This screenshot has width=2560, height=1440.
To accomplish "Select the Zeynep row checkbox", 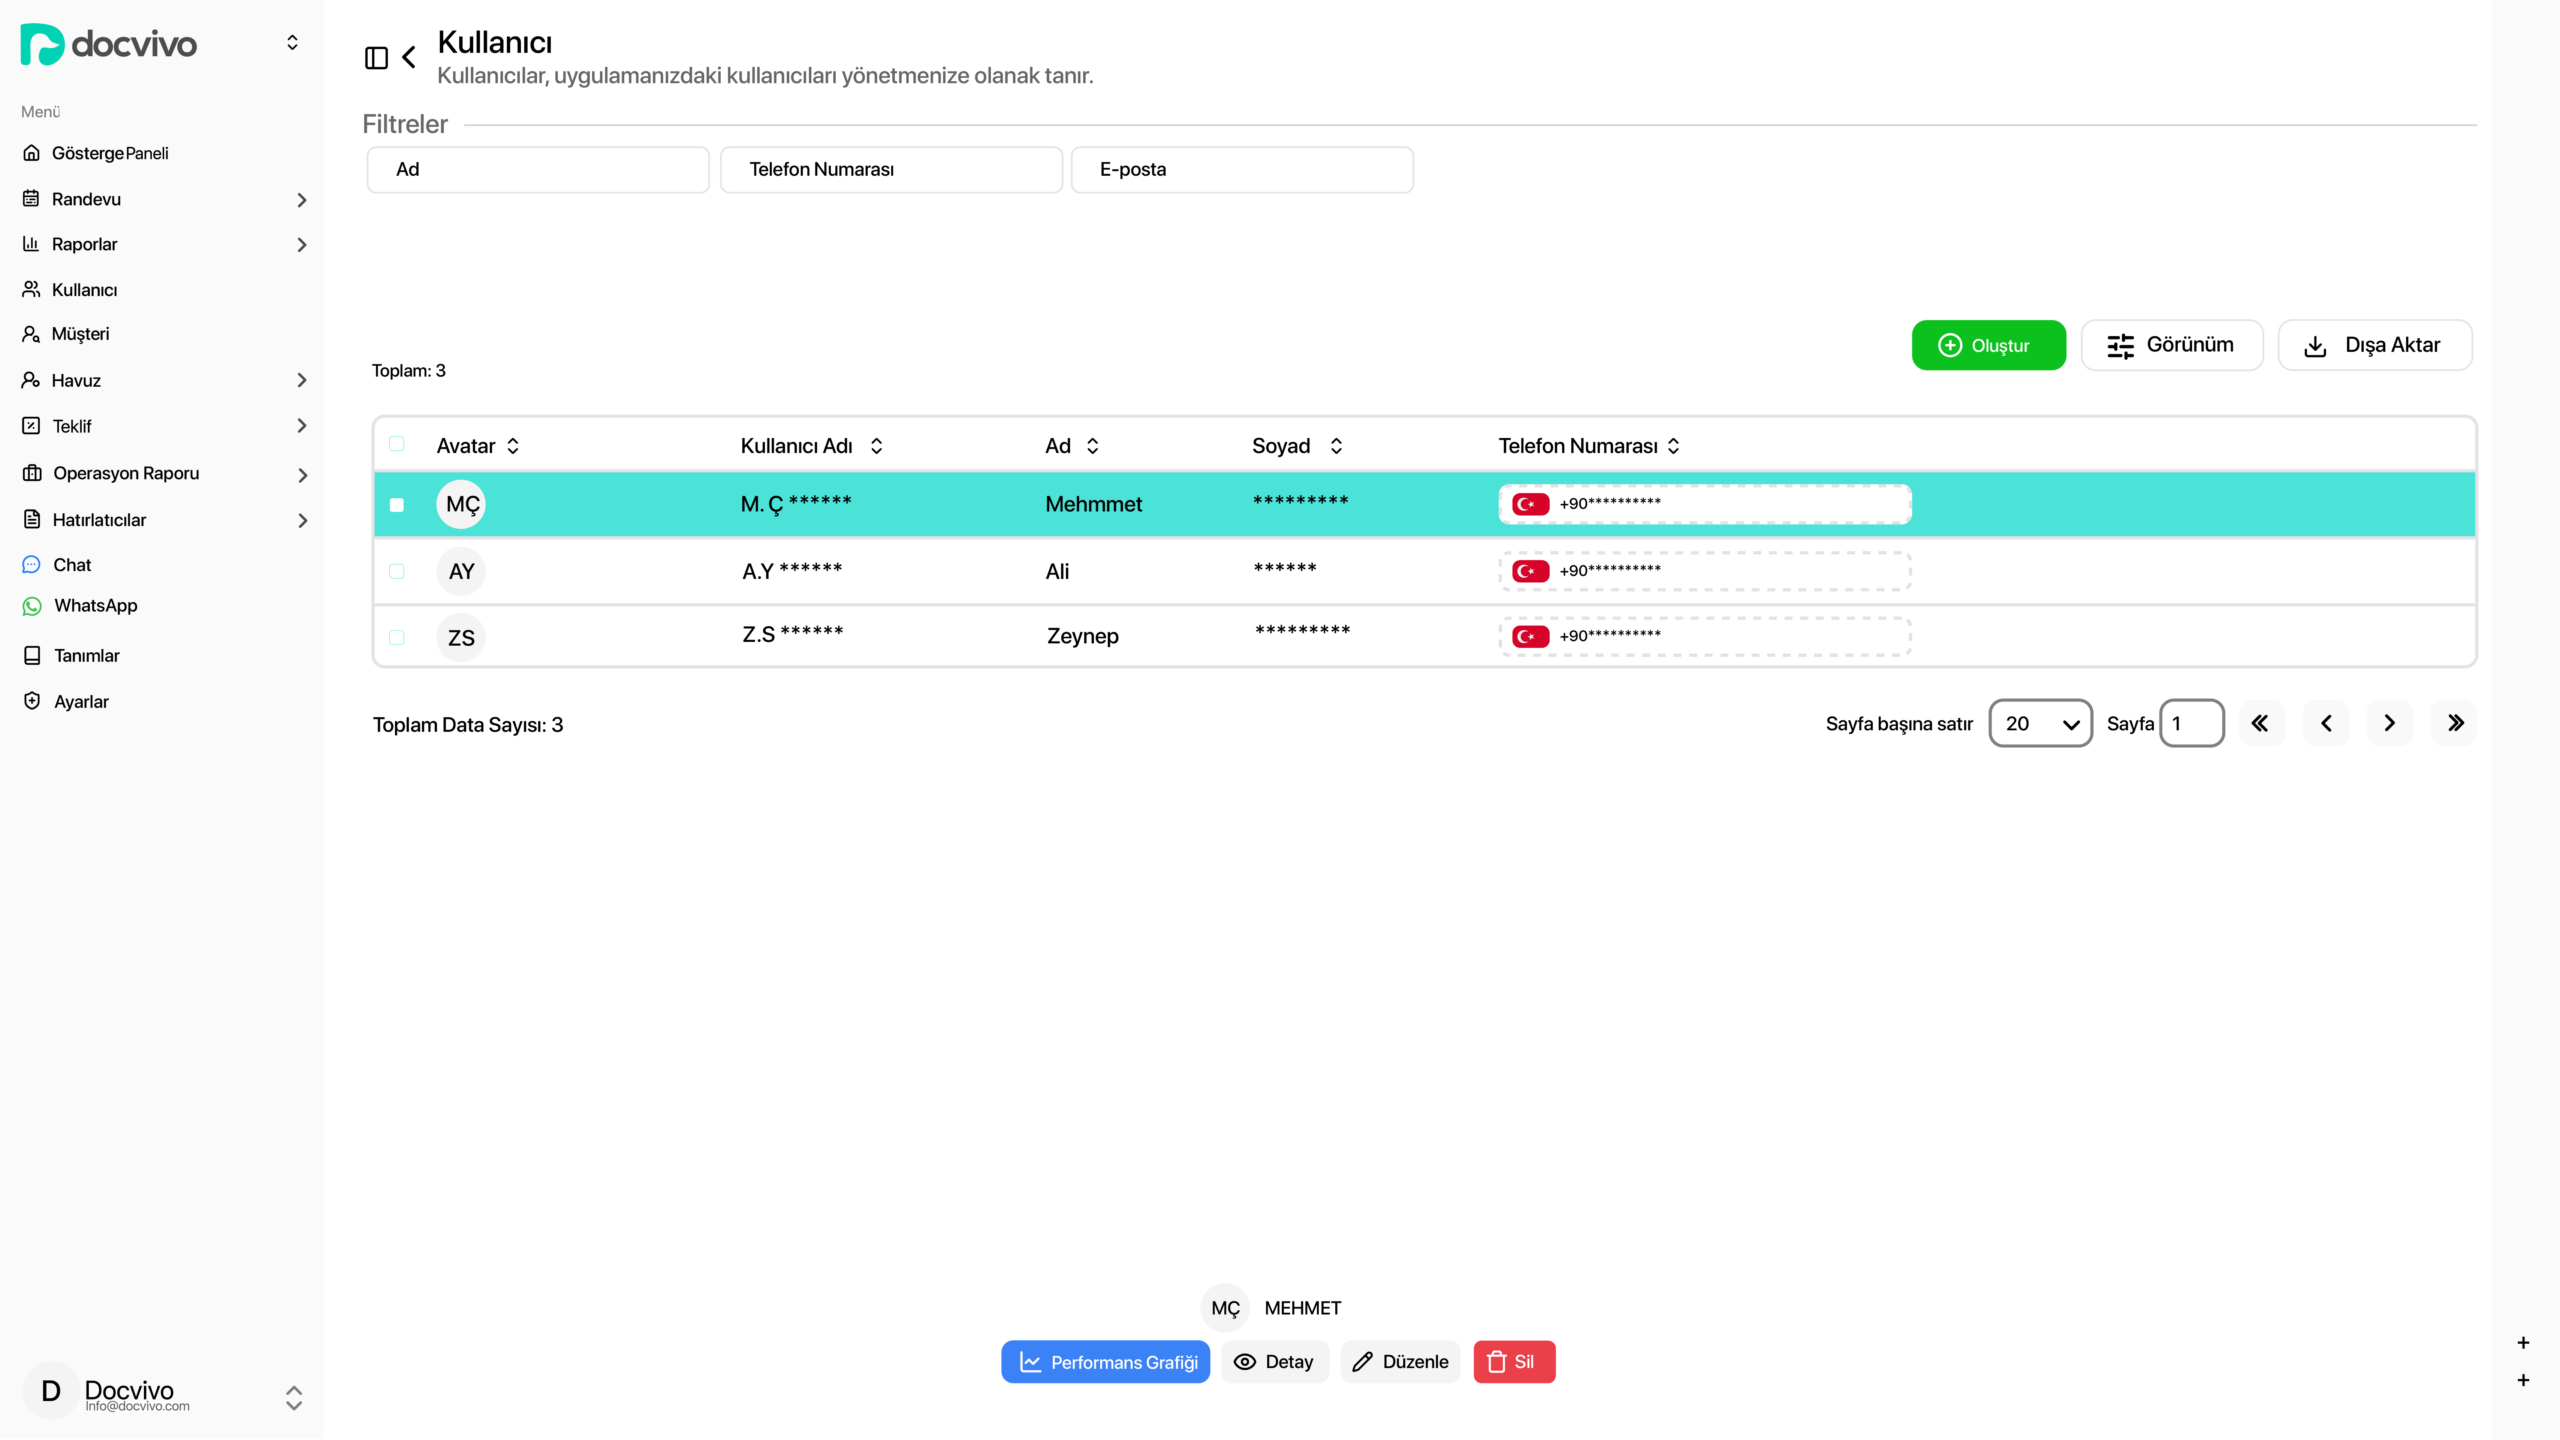I will 397,637.
